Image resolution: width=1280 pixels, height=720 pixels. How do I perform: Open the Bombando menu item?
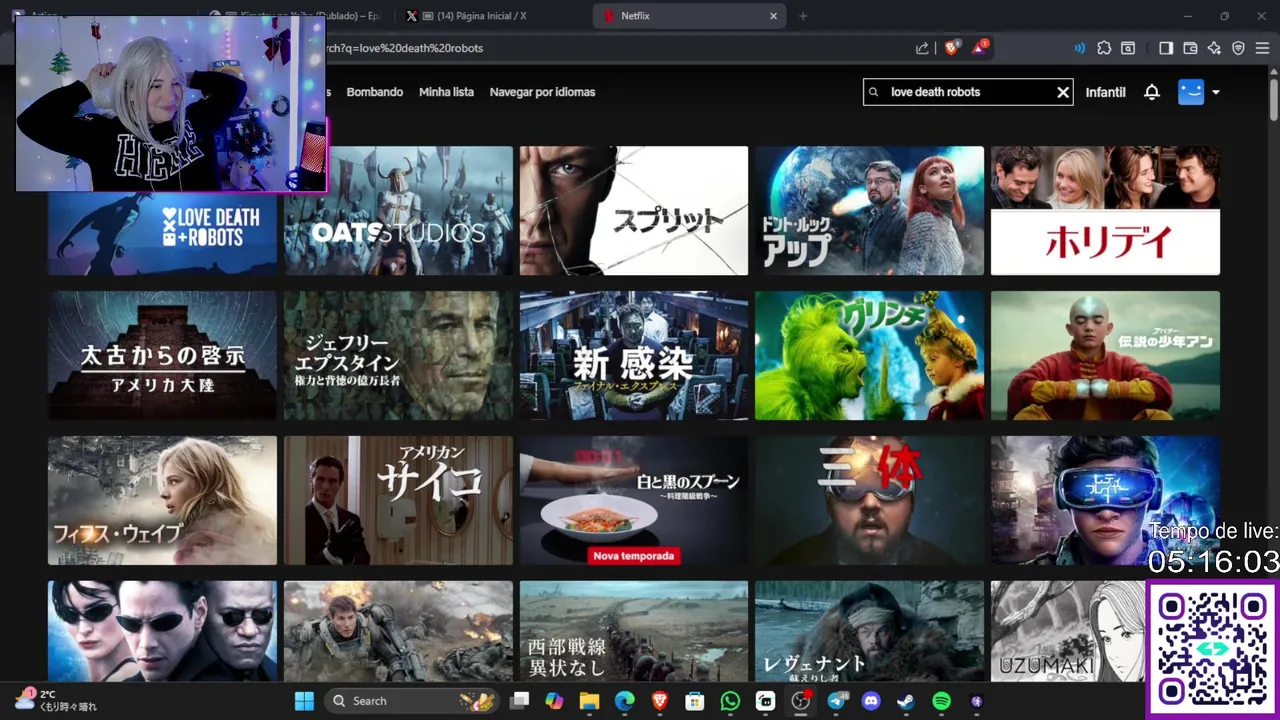pyautogui.click(x=375, y=92)
